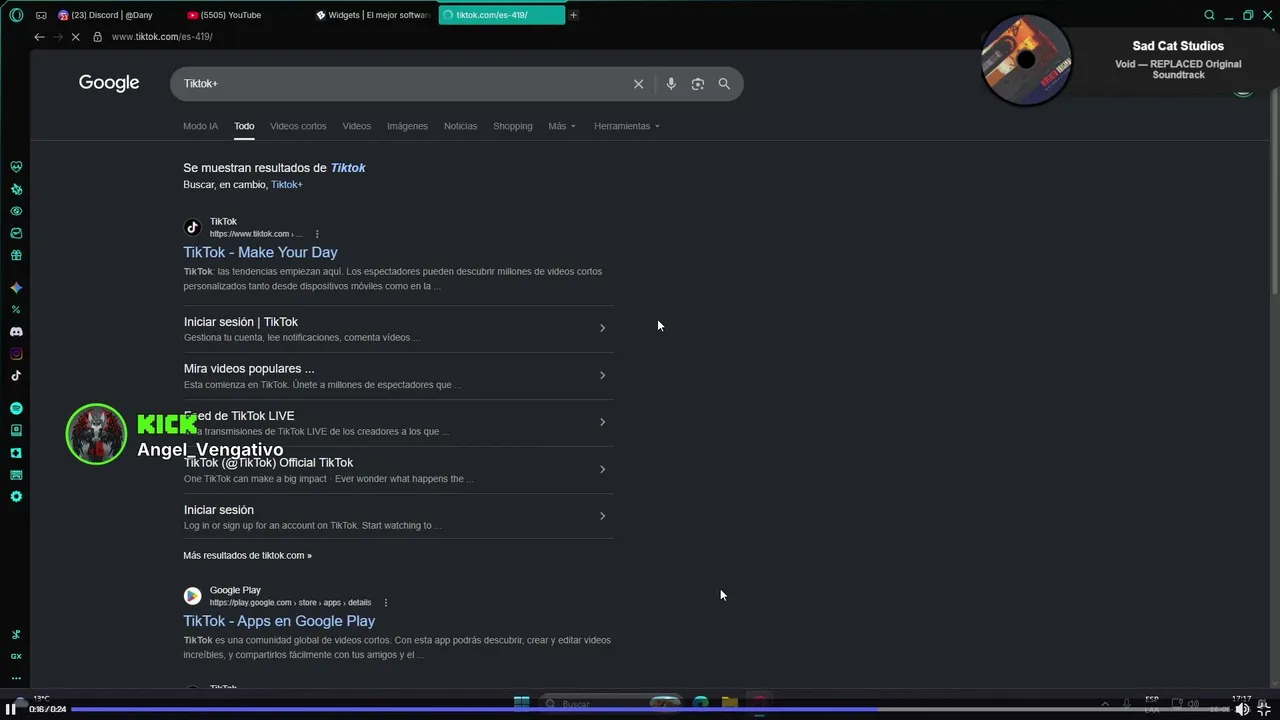Open a new browser tab
The width and height of the screenshot is (1280, 720).
click(x=574, y=15)
